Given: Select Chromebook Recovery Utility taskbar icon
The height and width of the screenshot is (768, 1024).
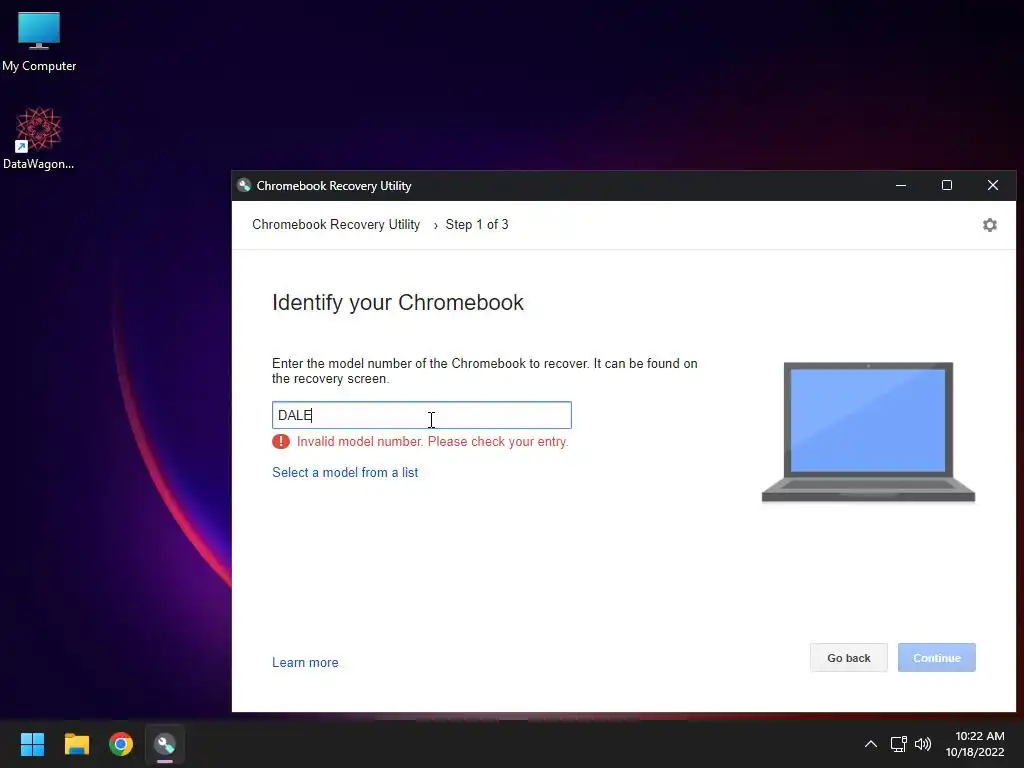Looking at the screenshot, I should tap(165, 744).
